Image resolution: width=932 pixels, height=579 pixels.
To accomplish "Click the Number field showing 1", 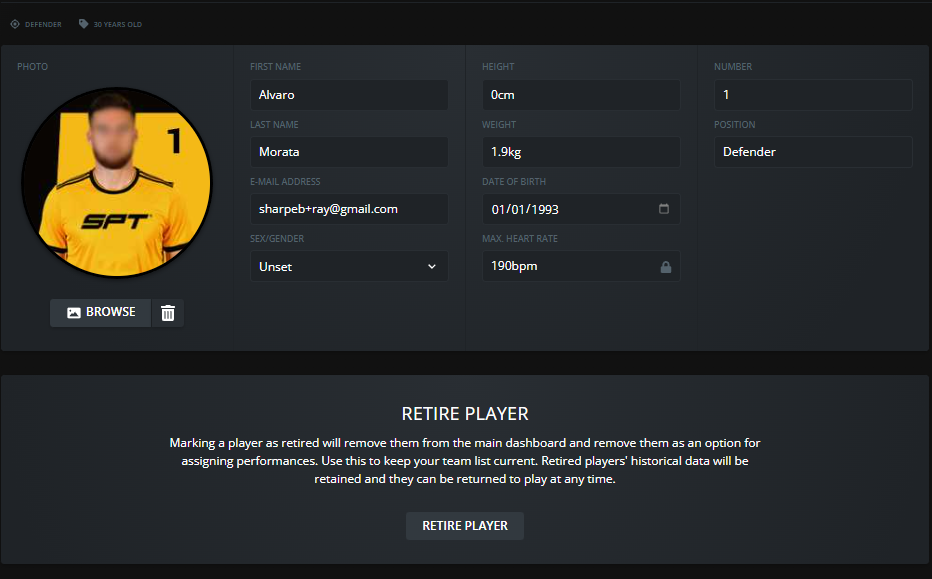I will (813, 95).
